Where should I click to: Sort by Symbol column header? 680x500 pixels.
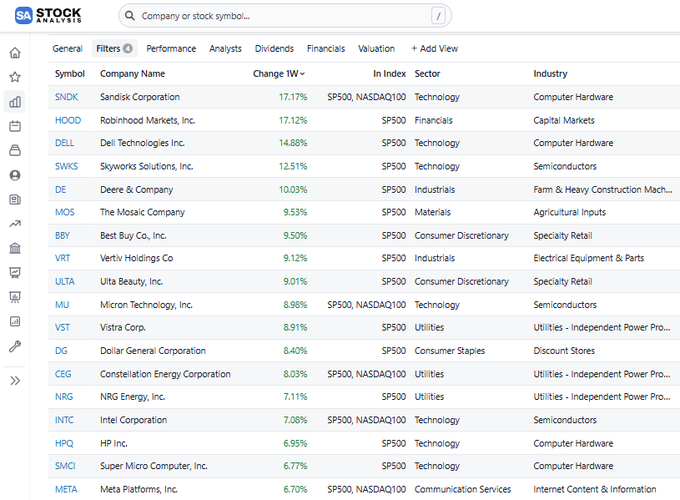click(69, 74)
